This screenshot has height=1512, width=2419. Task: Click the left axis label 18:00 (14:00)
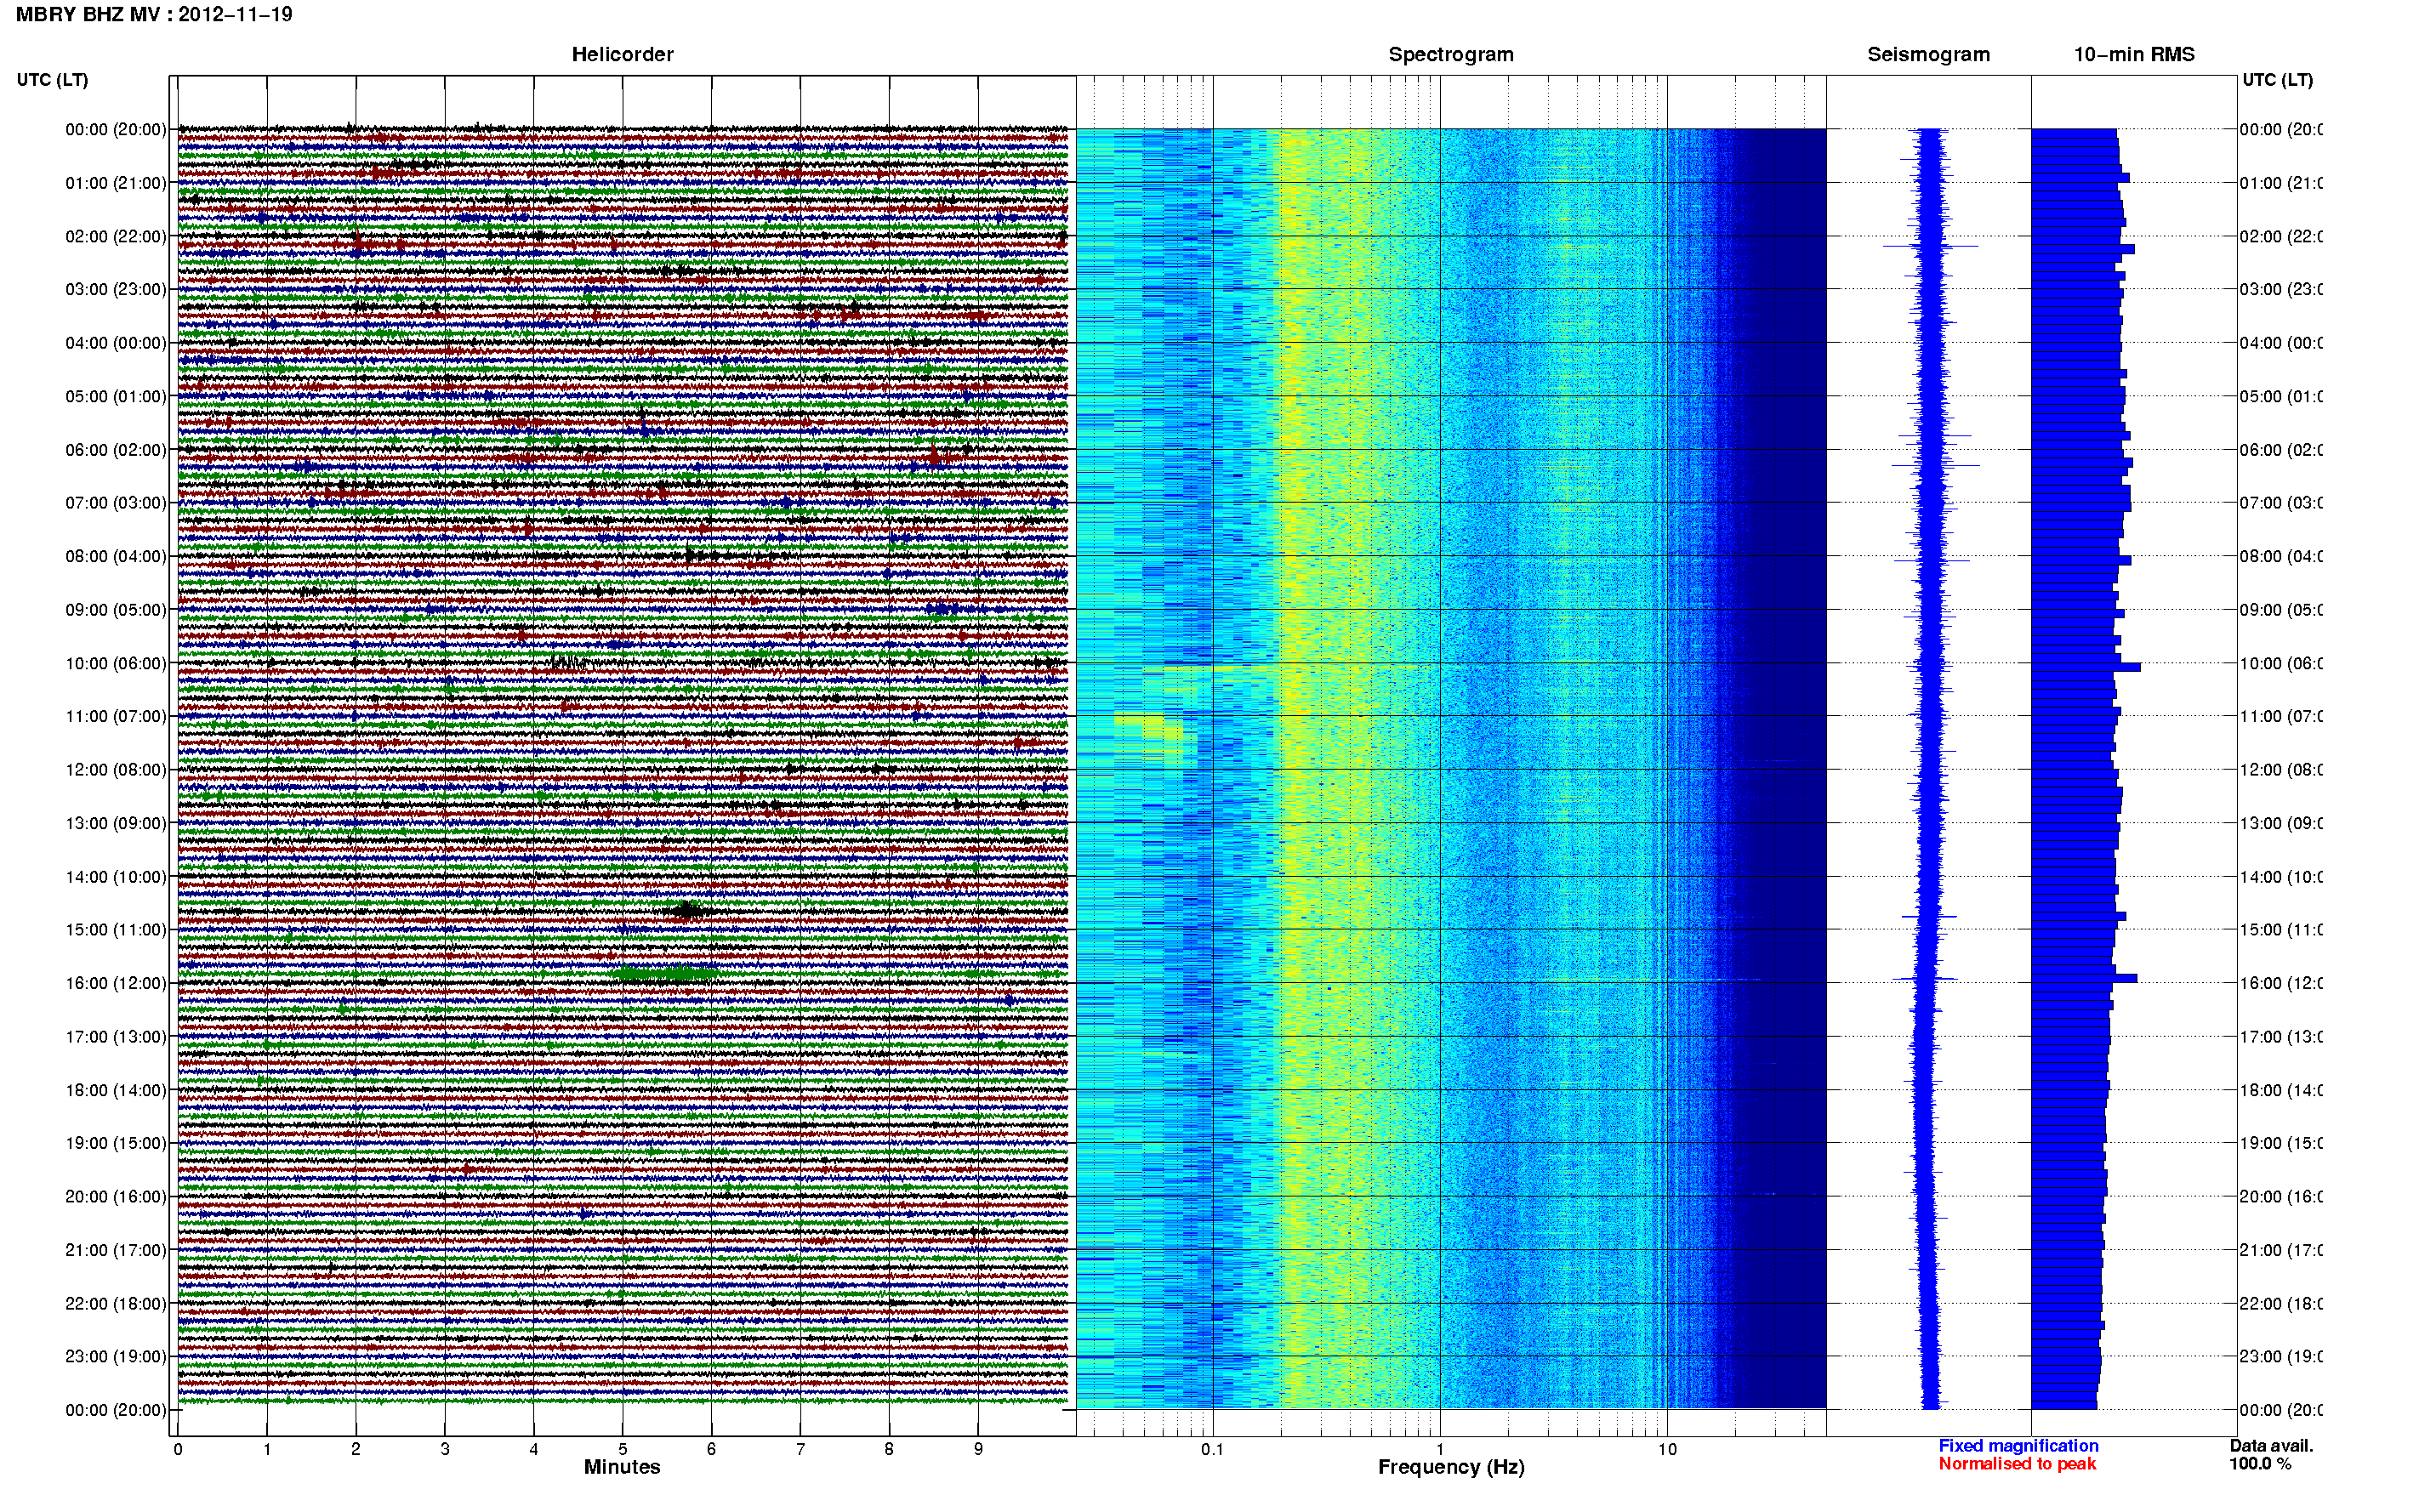point(116,1090)
